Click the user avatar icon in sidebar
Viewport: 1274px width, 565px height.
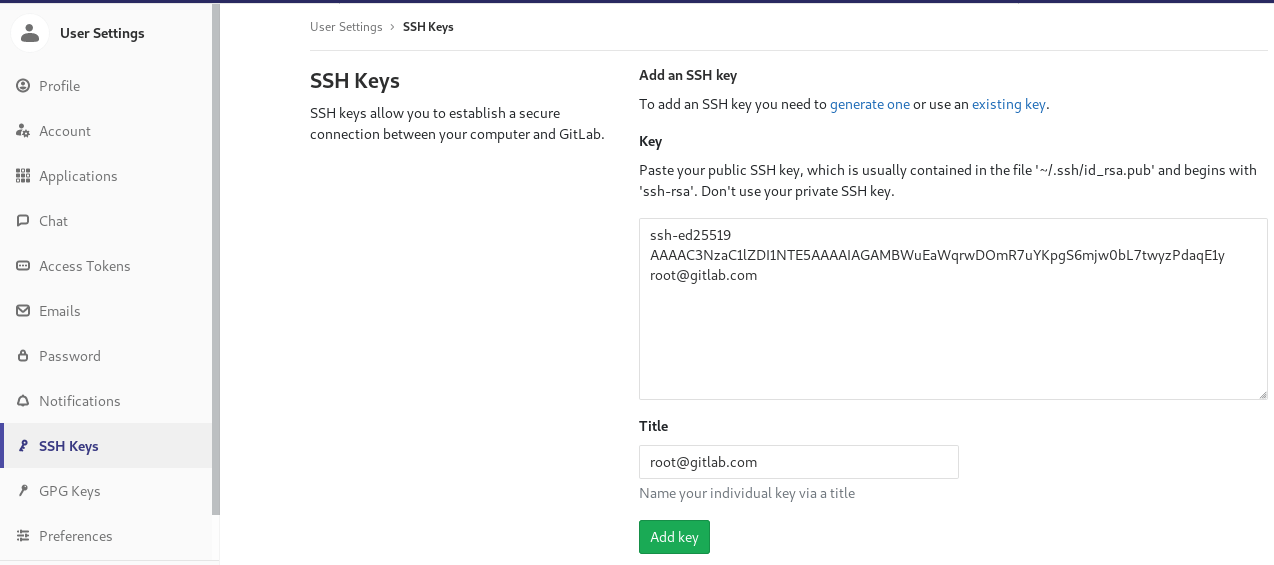click(30, 33)
